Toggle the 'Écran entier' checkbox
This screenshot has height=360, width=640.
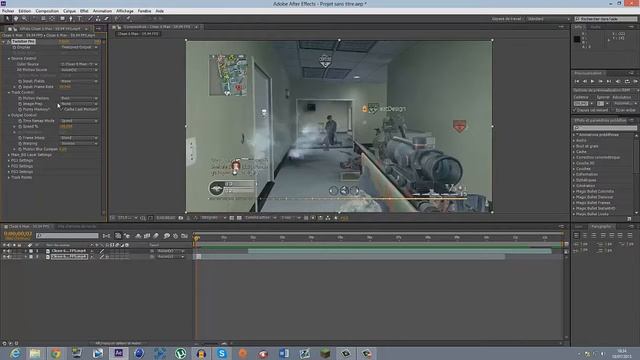pyautogui.click(x=613, y=110)
